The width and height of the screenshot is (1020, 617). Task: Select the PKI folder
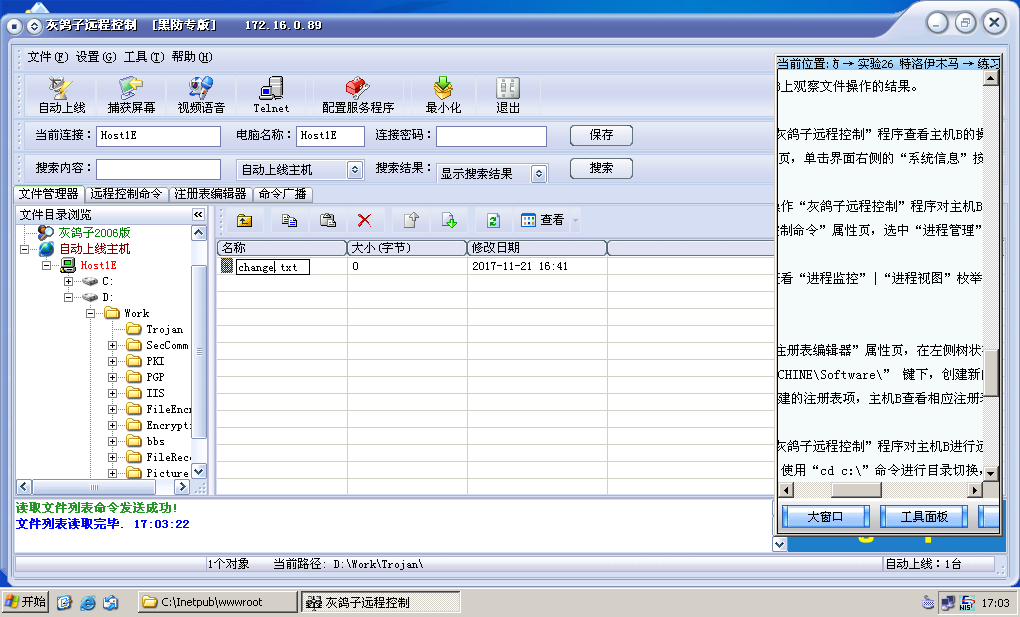coord(155,361)
